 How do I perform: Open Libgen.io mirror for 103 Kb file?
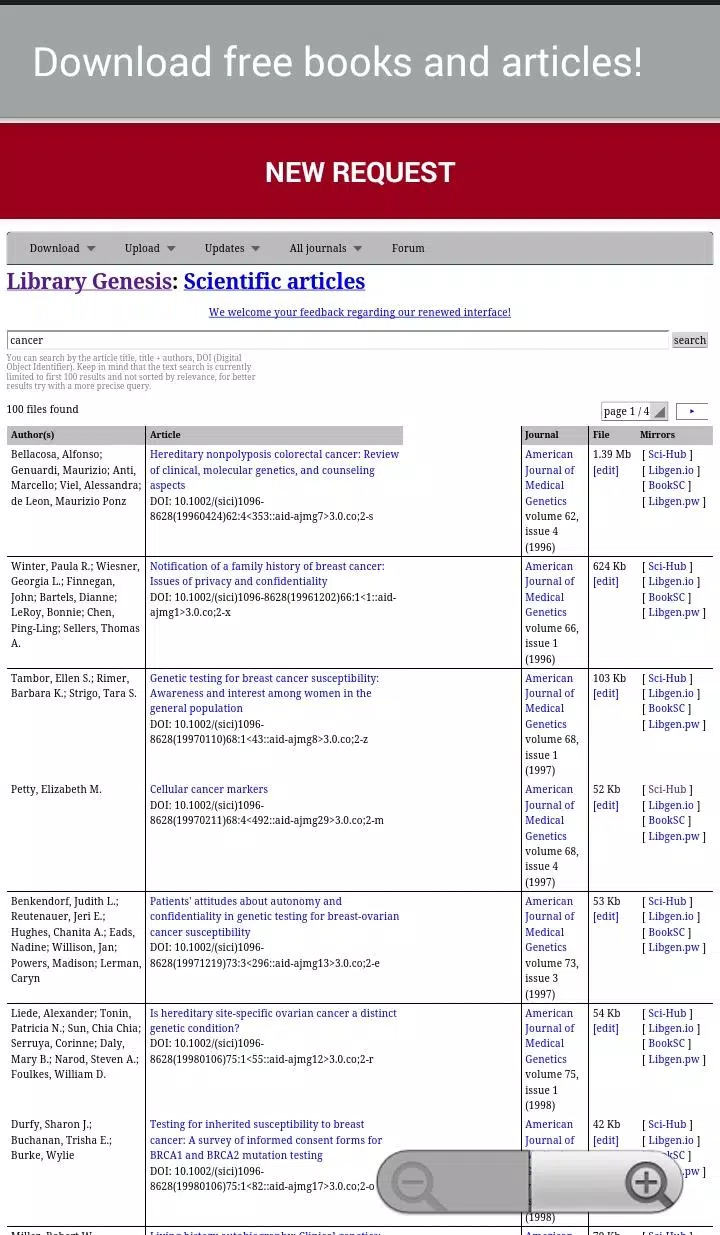pos(670,694)
